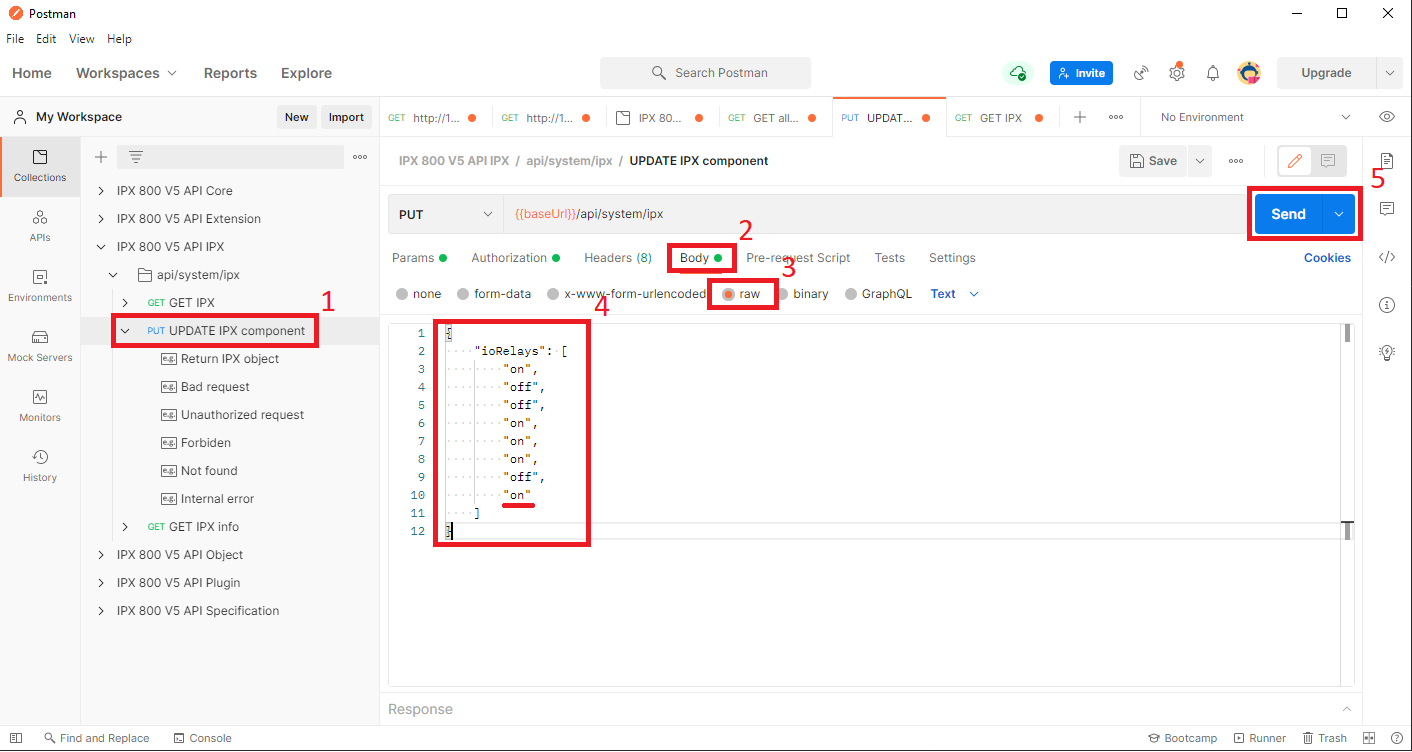This screenshot has height=752, width=1412.
Task: Open the Upgrade dropdown arrow
Action: tap(1389, 73)
